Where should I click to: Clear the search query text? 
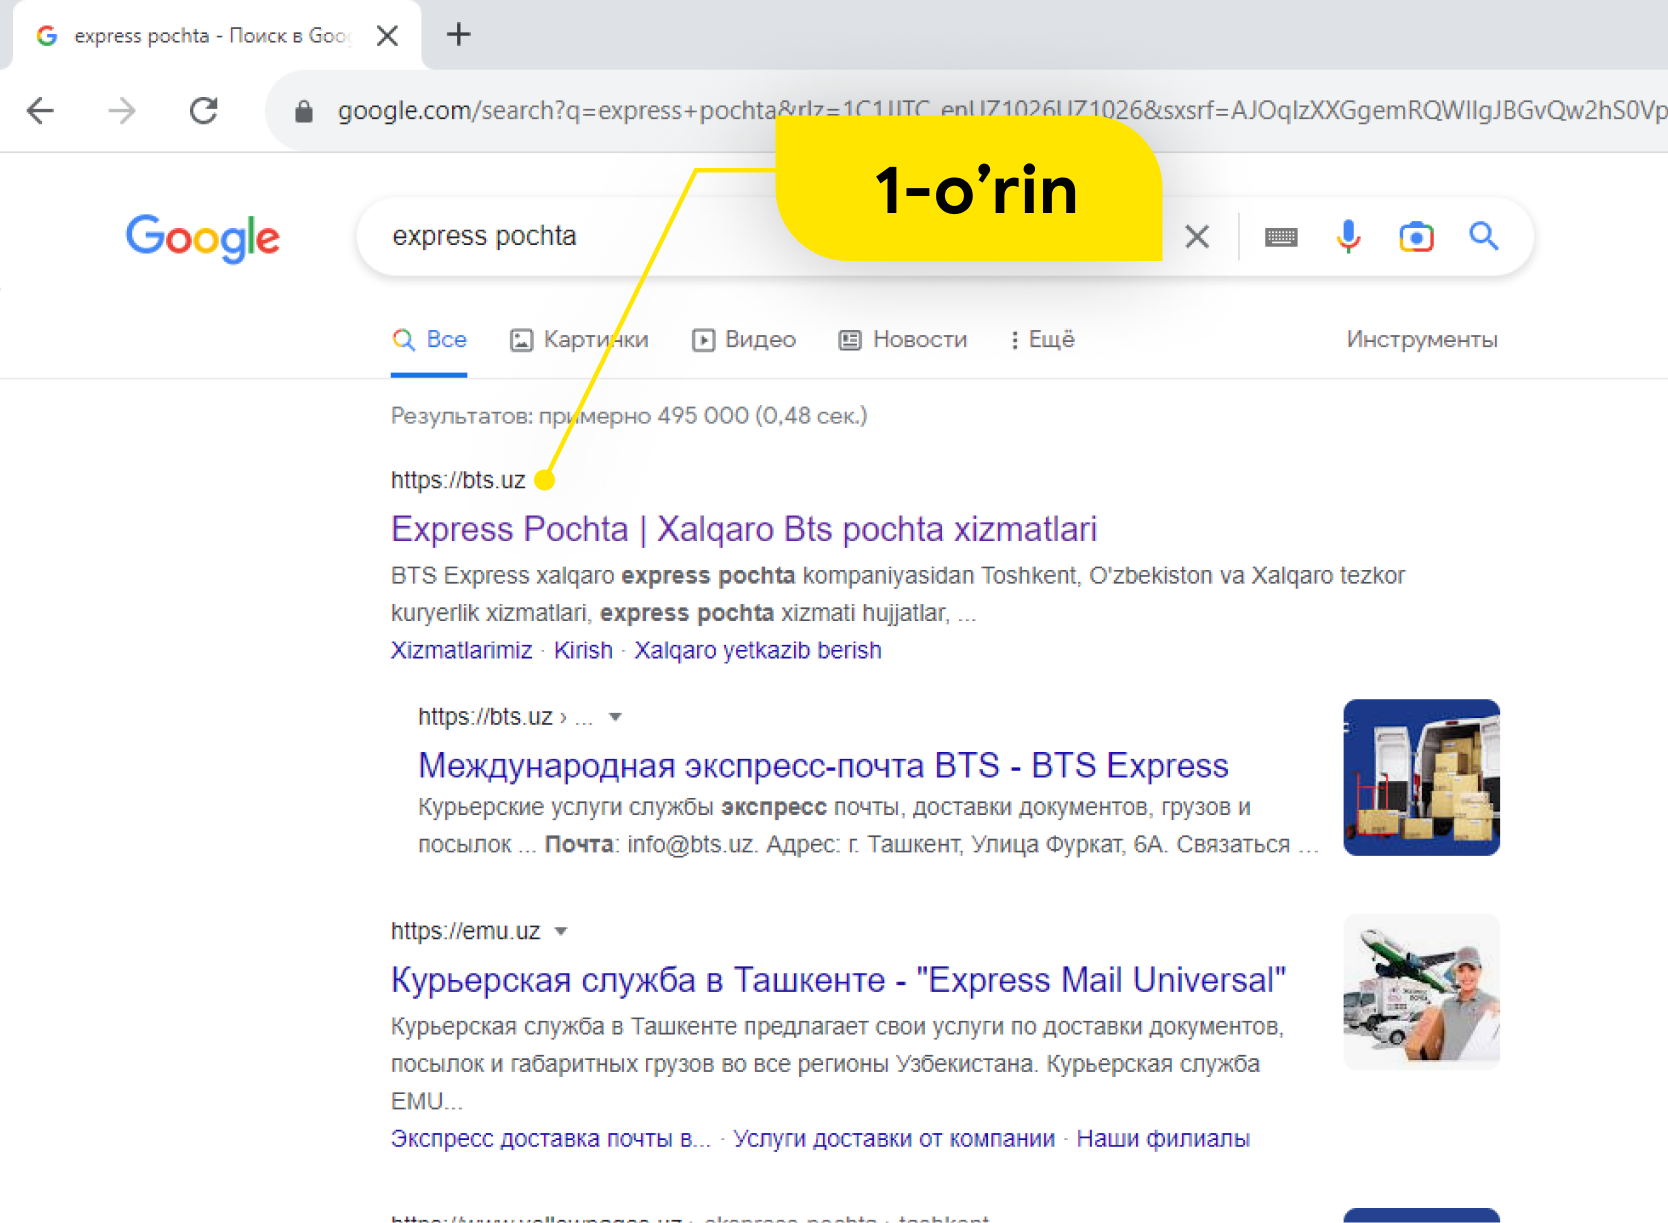[1197, 237]
